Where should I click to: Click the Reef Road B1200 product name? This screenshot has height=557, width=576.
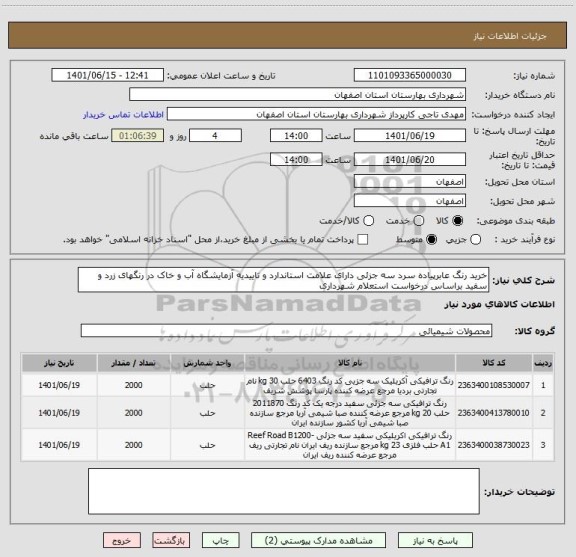tap(350, 445)
